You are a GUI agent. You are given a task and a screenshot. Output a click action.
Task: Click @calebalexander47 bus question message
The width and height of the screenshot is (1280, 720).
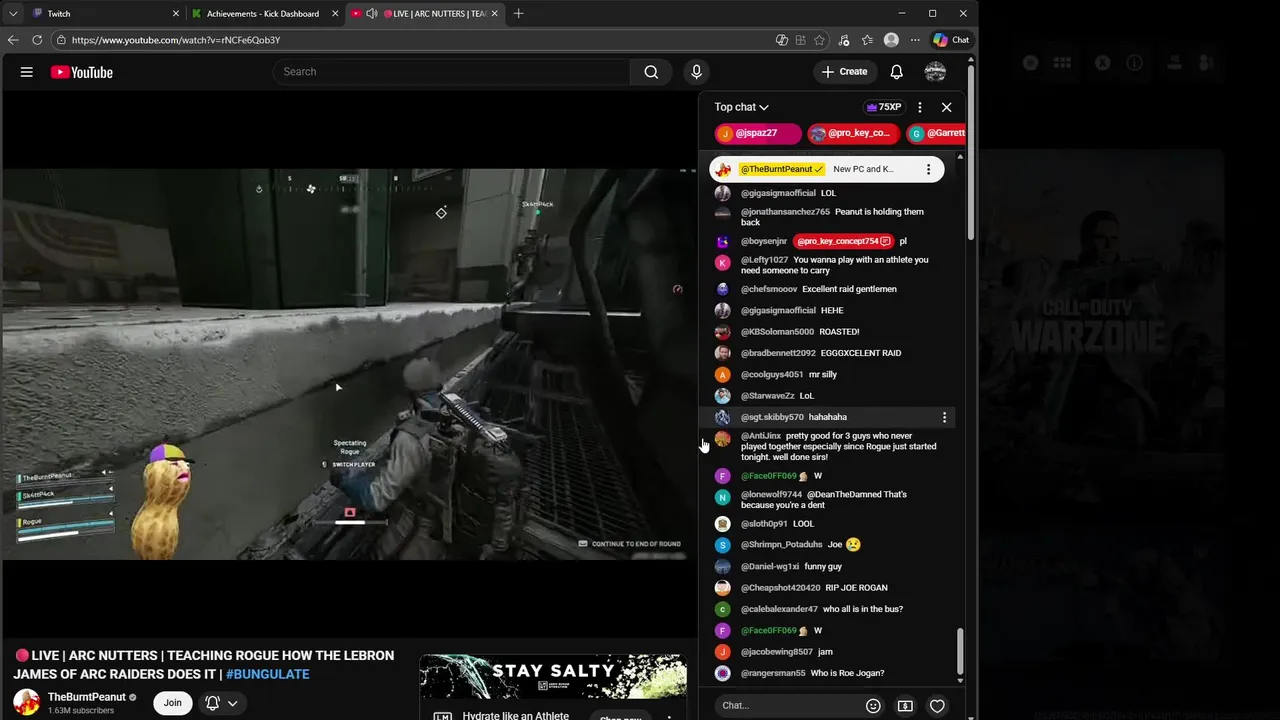pyautogui.click(x=827, y=609)
